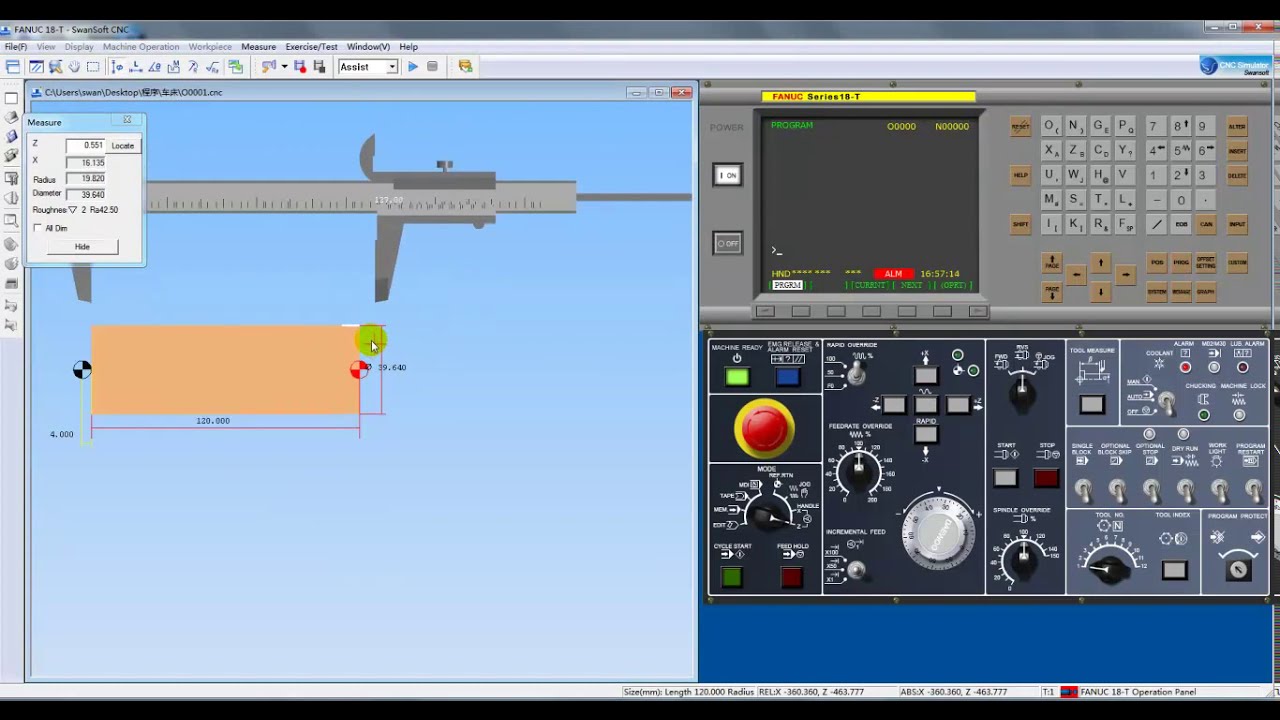Click the green MACHINE READY button

click(737, 377)
